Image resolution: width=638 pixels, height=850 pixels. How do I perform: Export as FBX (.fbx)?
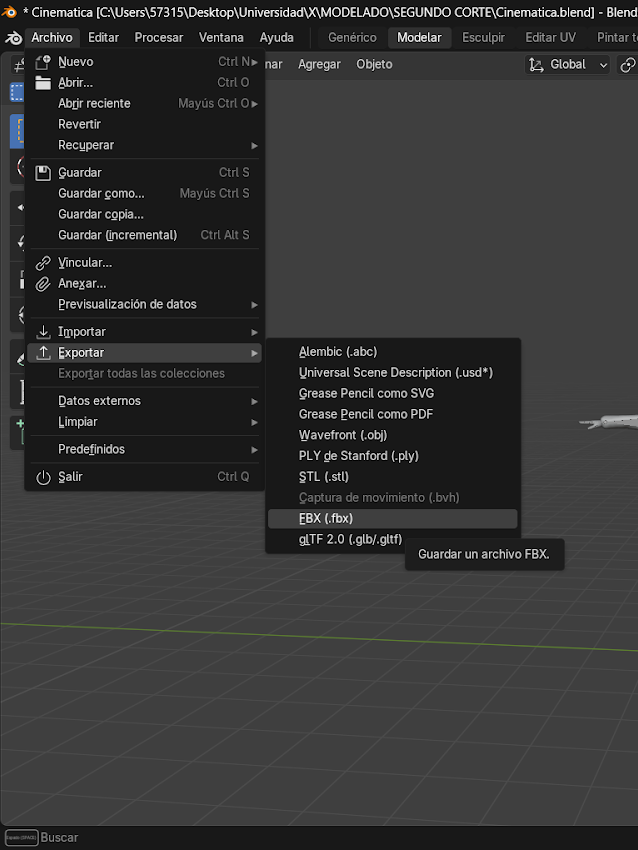point(392,519)
